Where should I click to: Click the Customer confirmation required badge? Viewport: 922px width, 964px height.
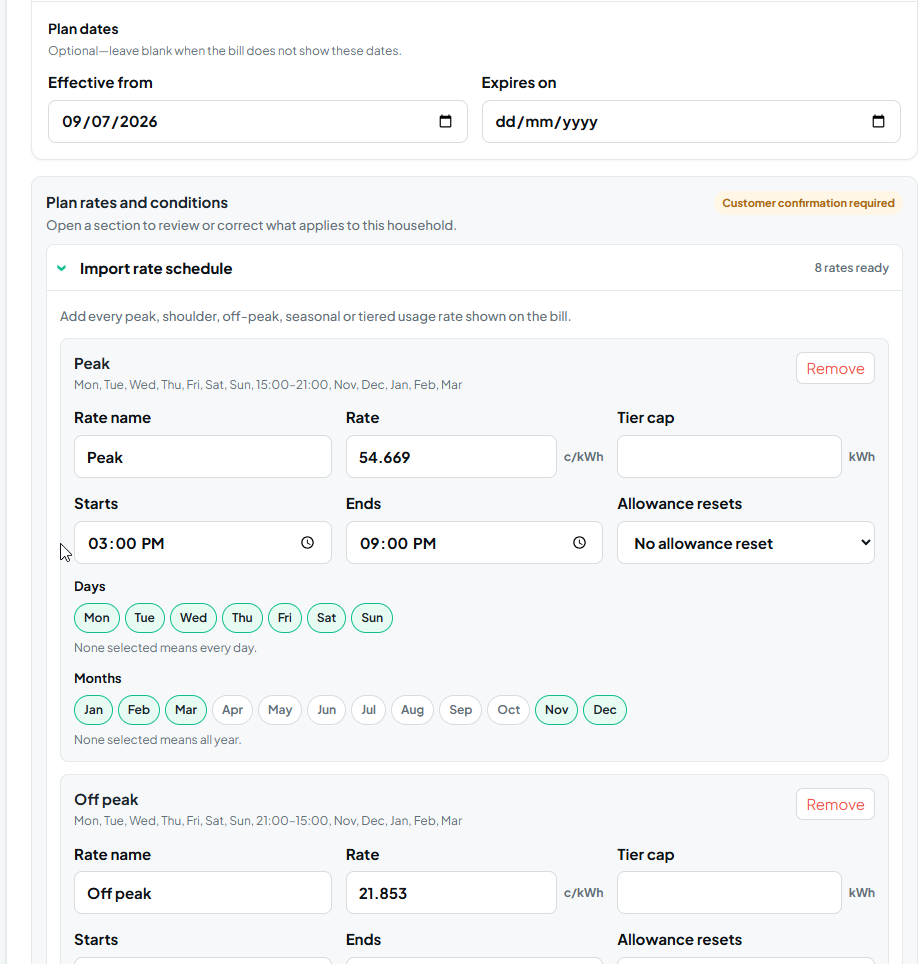click(x=808, y=203)
